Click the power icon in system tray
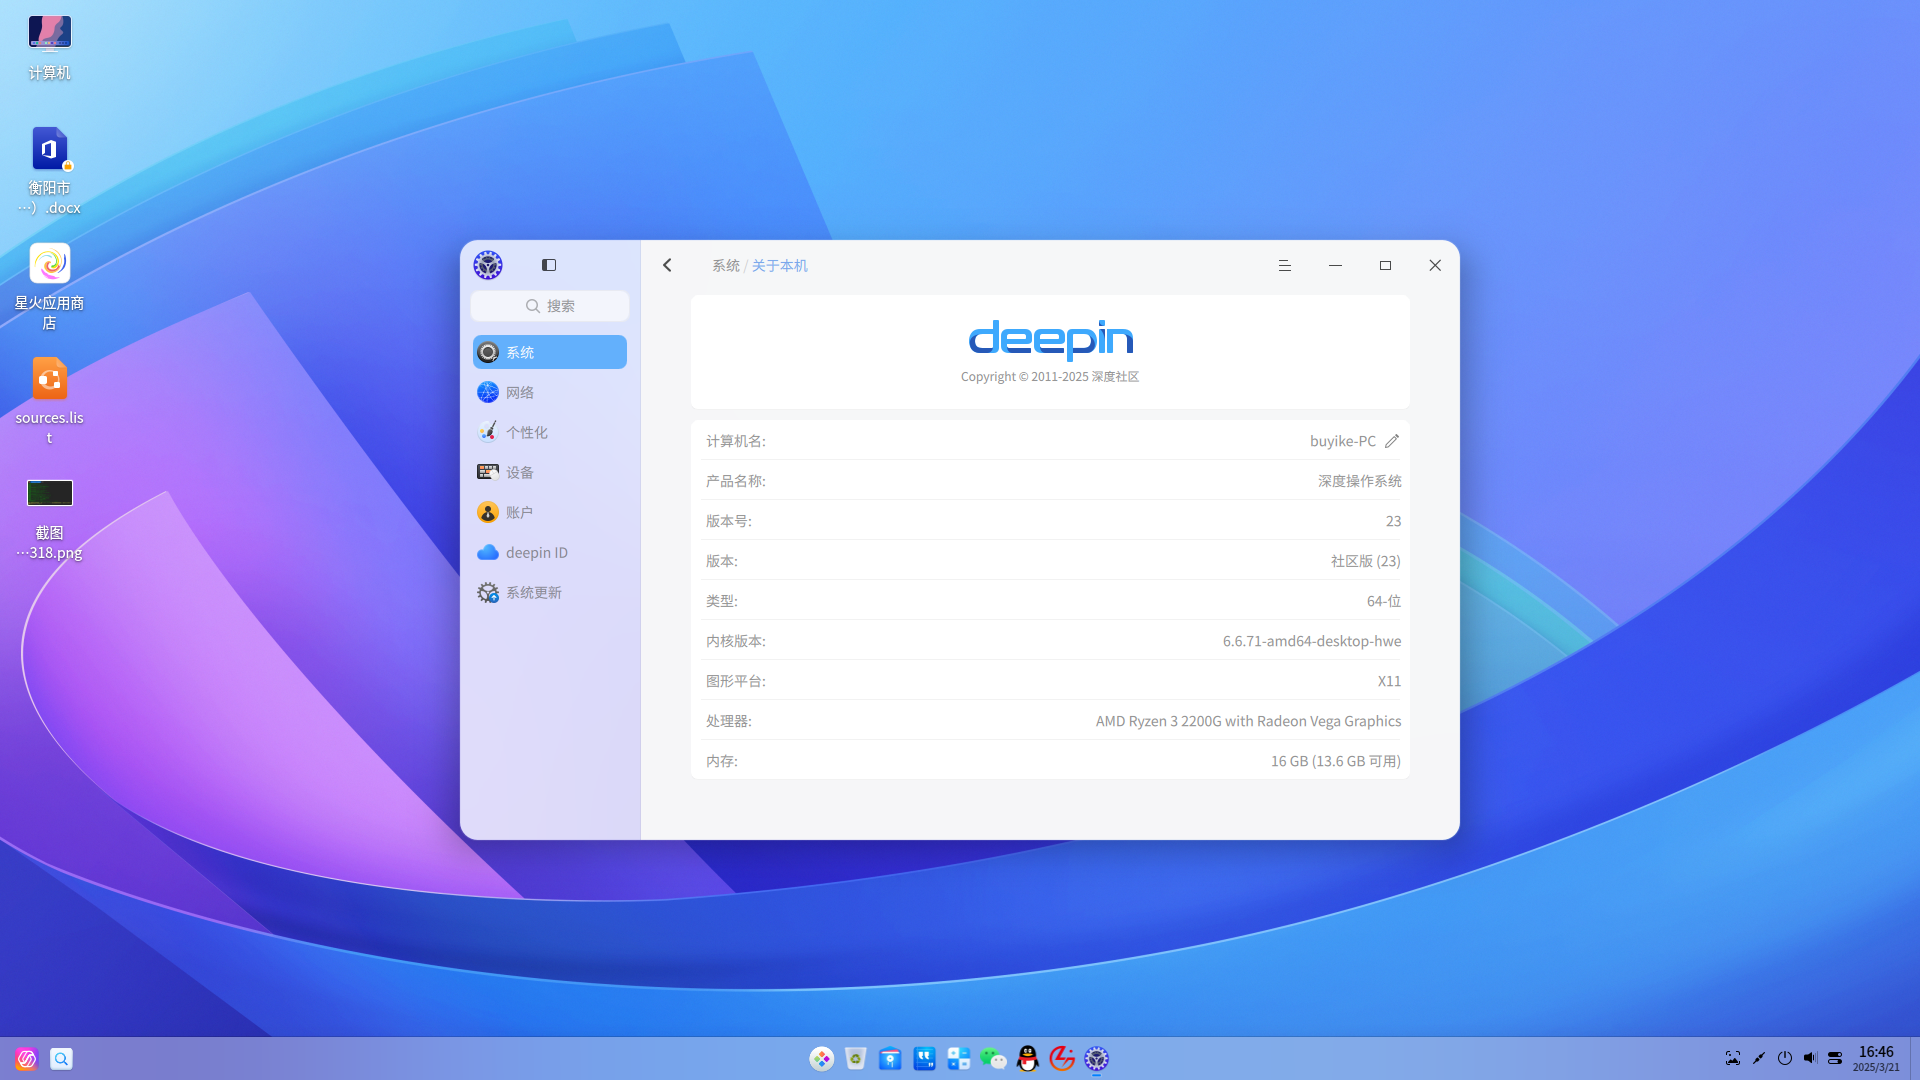Viewport: 1920px width, 1080px height. [x=1785, y=1058]
